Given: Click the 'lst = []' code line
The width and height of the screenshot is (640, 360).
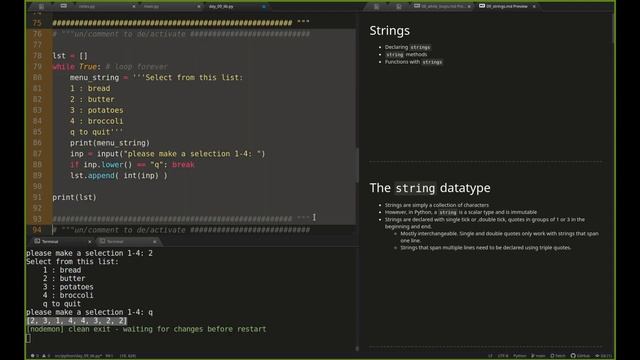Looking at the screenshot, I should (70, 56).
